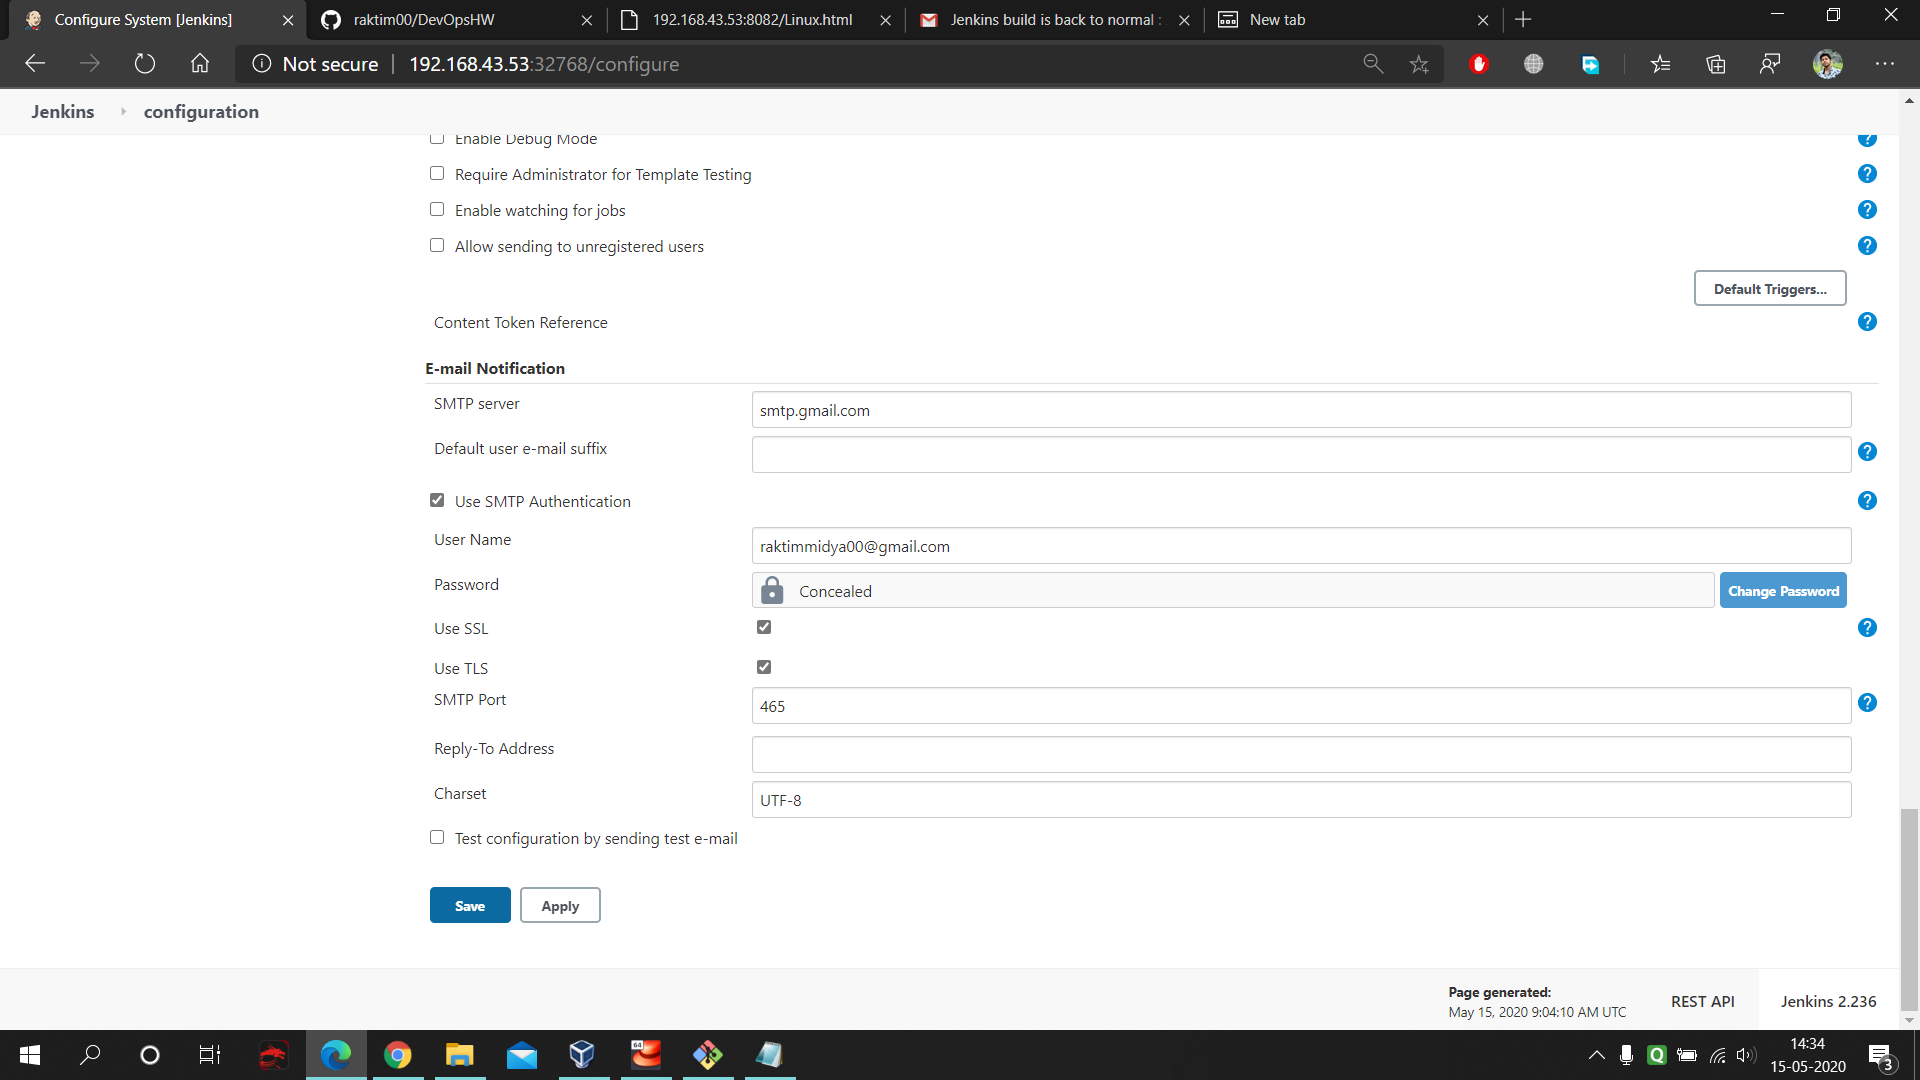This screenshot has height=1080, width=1920.
Task: Open help for Content Token Reference
Action: pos(1867,322)
